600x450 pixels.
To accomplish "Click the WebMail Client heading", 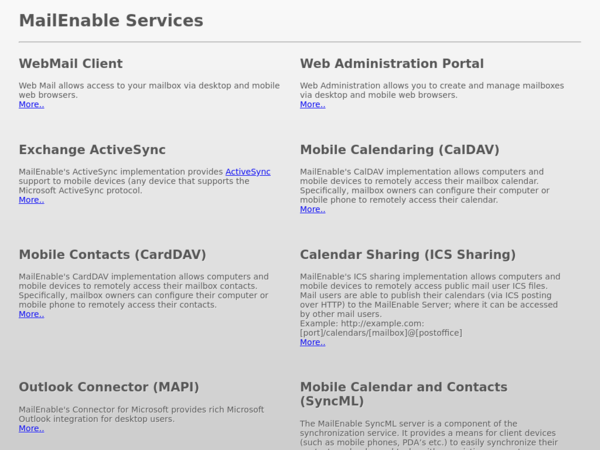I will 71,64.
